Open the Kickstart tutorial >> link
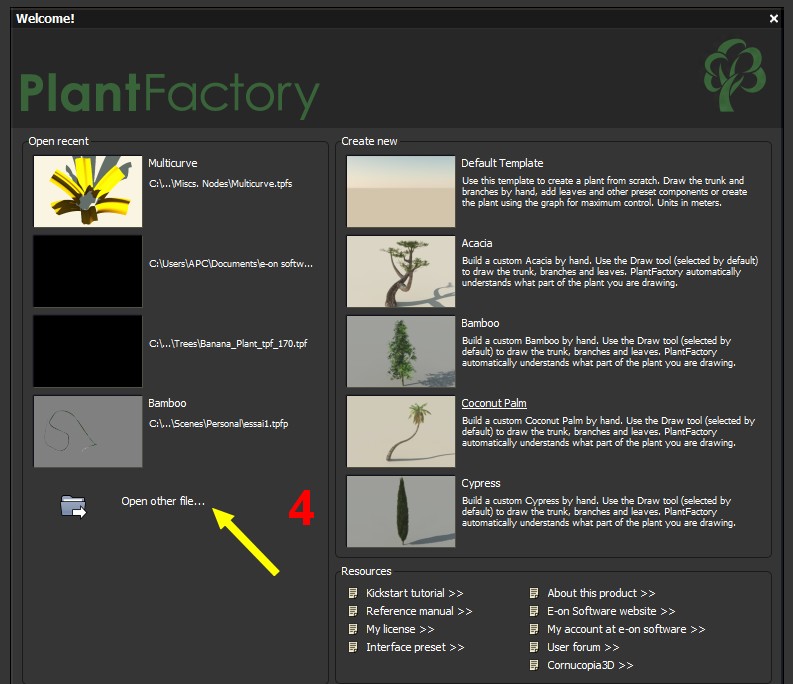 point(415,593)
